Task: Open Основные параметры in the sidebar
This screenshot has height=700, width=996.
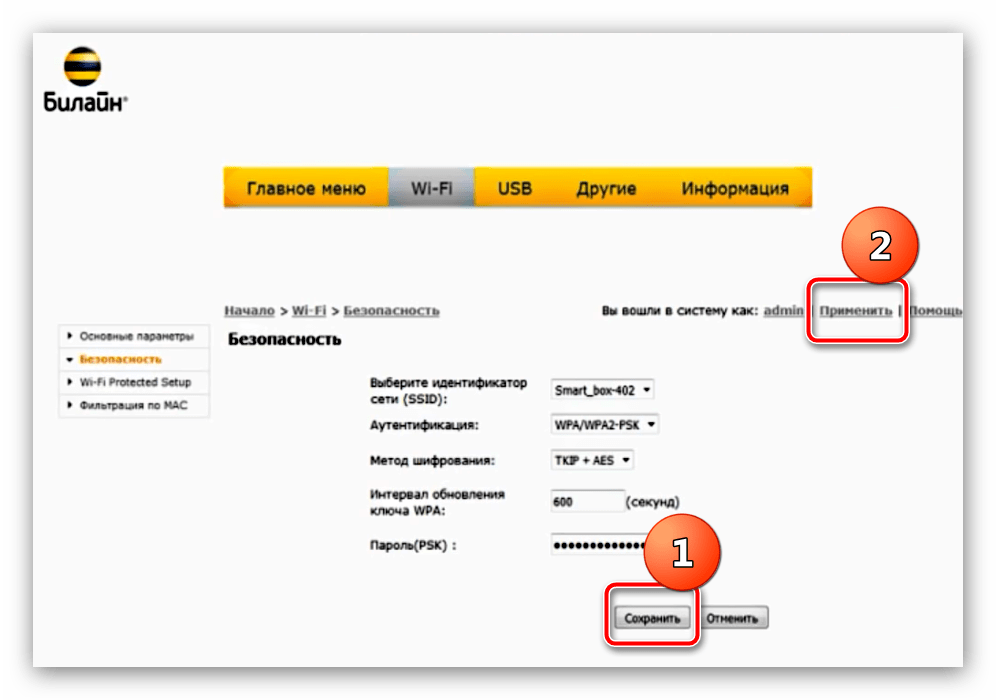Action: tap(136, 336)
